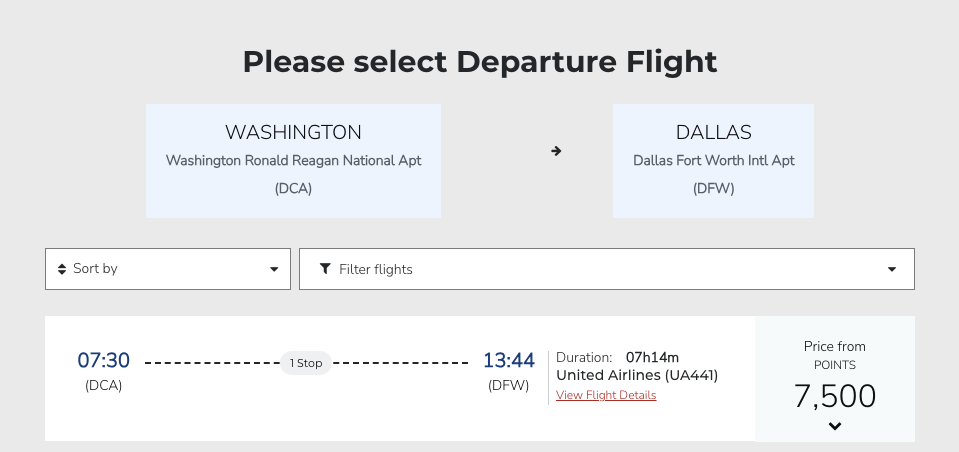Click the 1 Stop badge

coord(306,363)
